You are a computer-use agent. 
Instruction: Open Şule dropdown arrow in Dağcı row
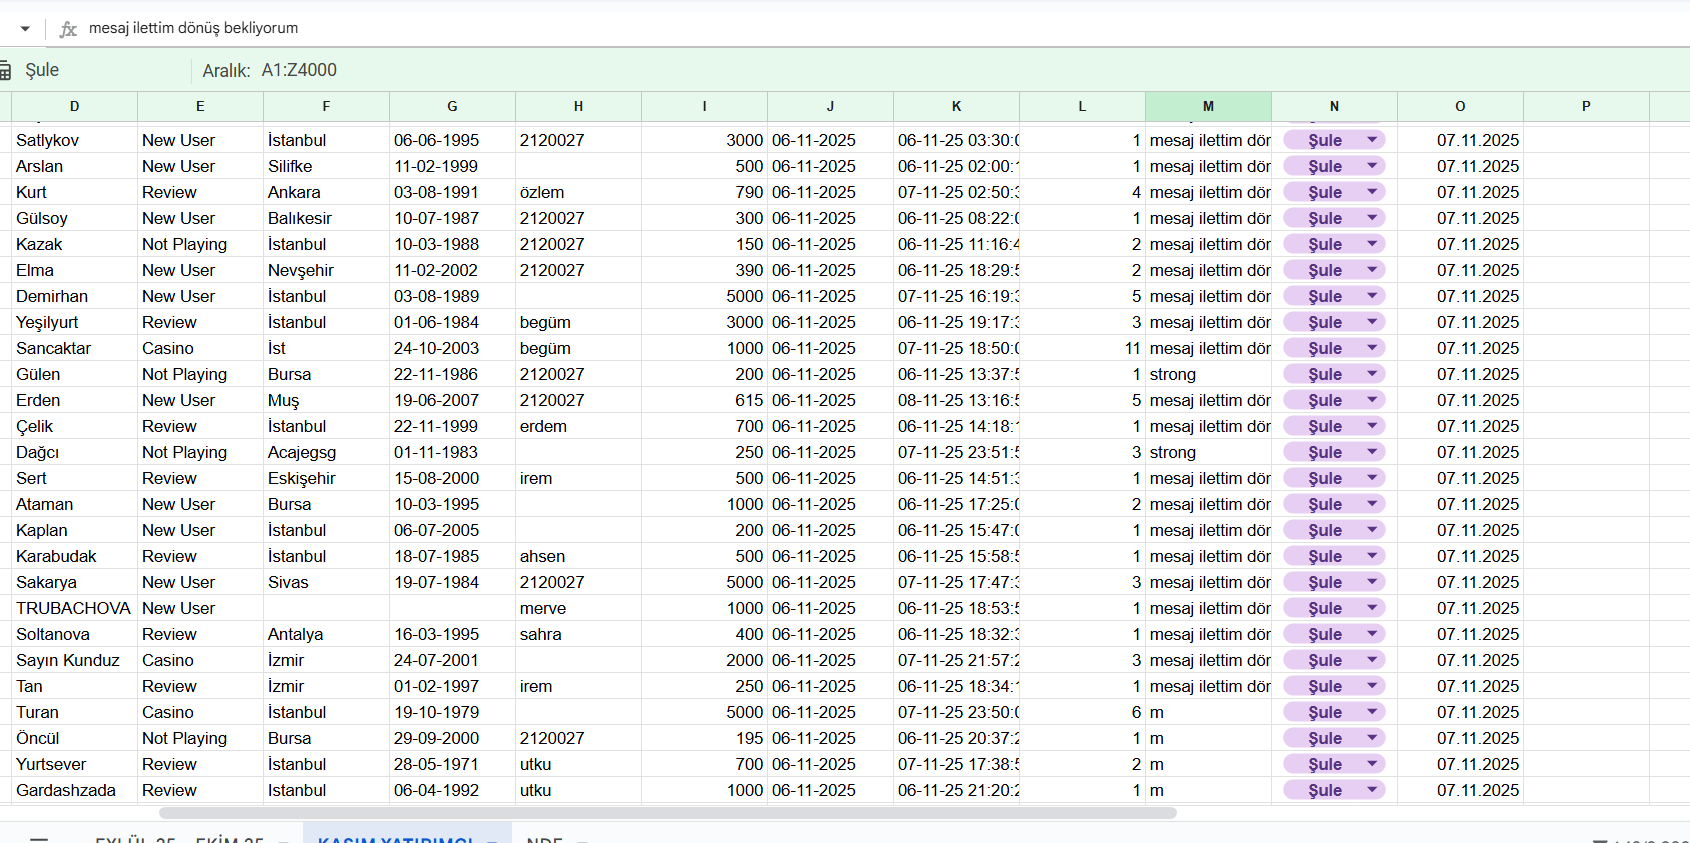tap(1372, 452)
